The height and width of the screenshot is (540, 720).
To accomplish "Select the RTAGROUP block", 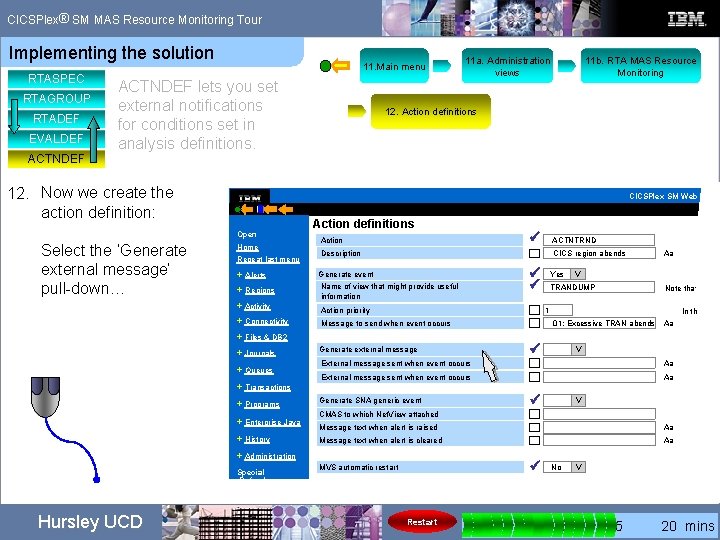I will [56, 98].
